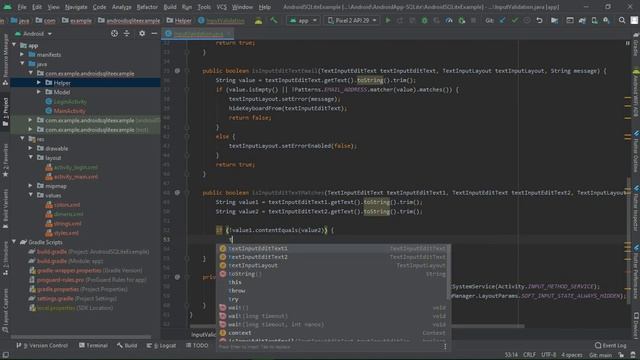The image size is (640, 360).
Task: Open strings.xml in values folder
Action: (67, 223)
